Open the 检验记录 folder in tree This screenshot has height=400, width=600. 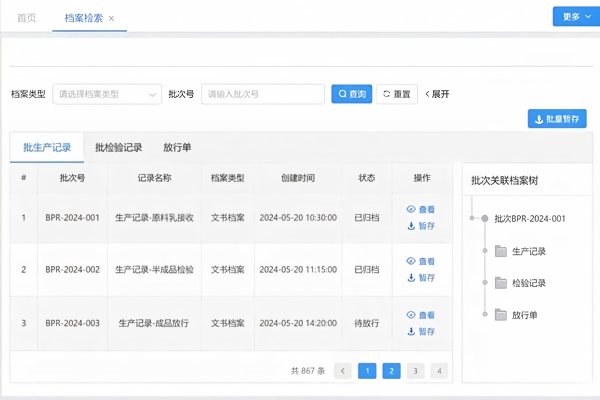pyautogui.click(x=520, y=283)
